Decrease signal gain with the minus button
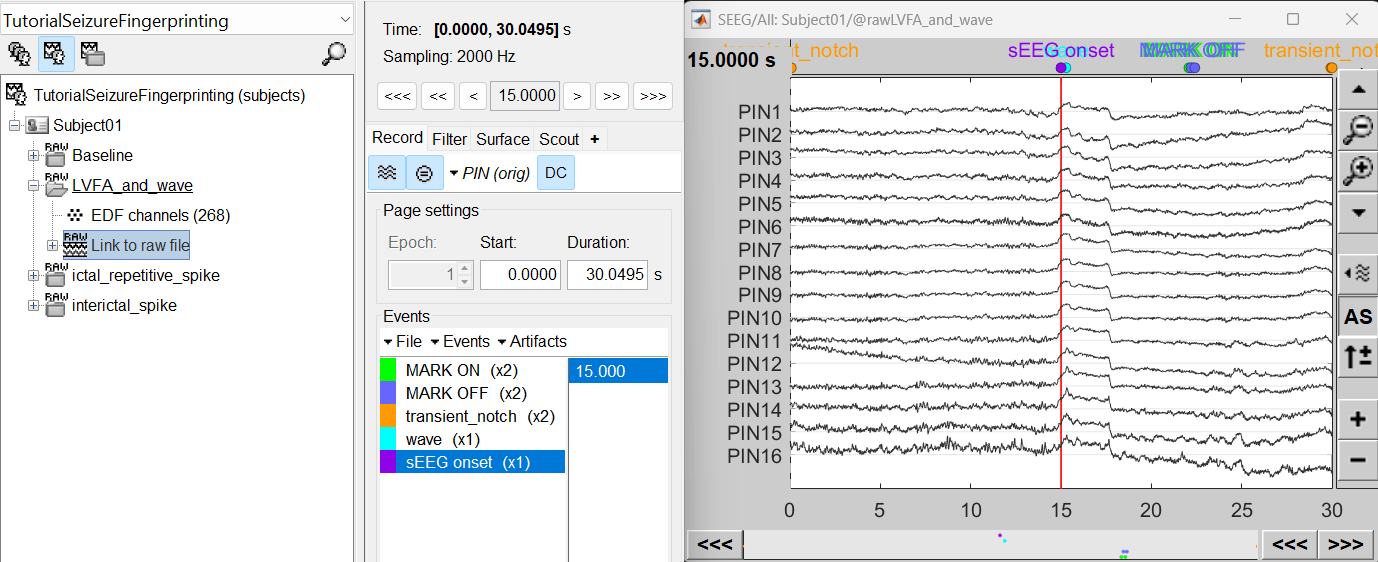Image resolution: width=1378 pixels, height=562 pixels. click(x=1357, y=460)
